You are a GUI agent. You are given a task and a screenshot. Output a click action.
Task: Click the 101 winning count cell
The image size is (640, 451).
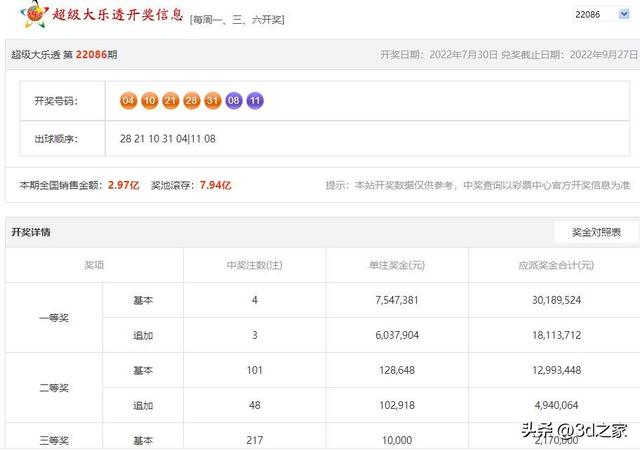tap(254, 370)
